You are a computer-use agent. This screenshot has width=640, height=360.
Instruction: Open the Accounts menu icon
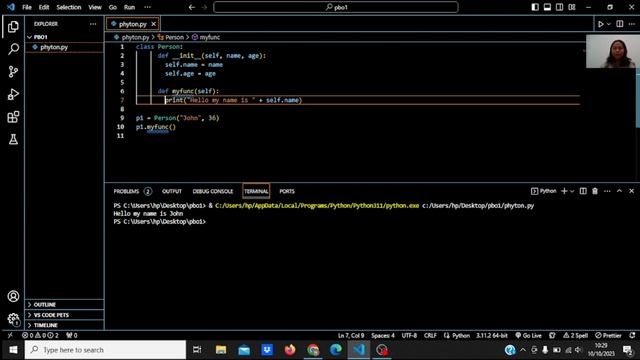pos(13,296)
